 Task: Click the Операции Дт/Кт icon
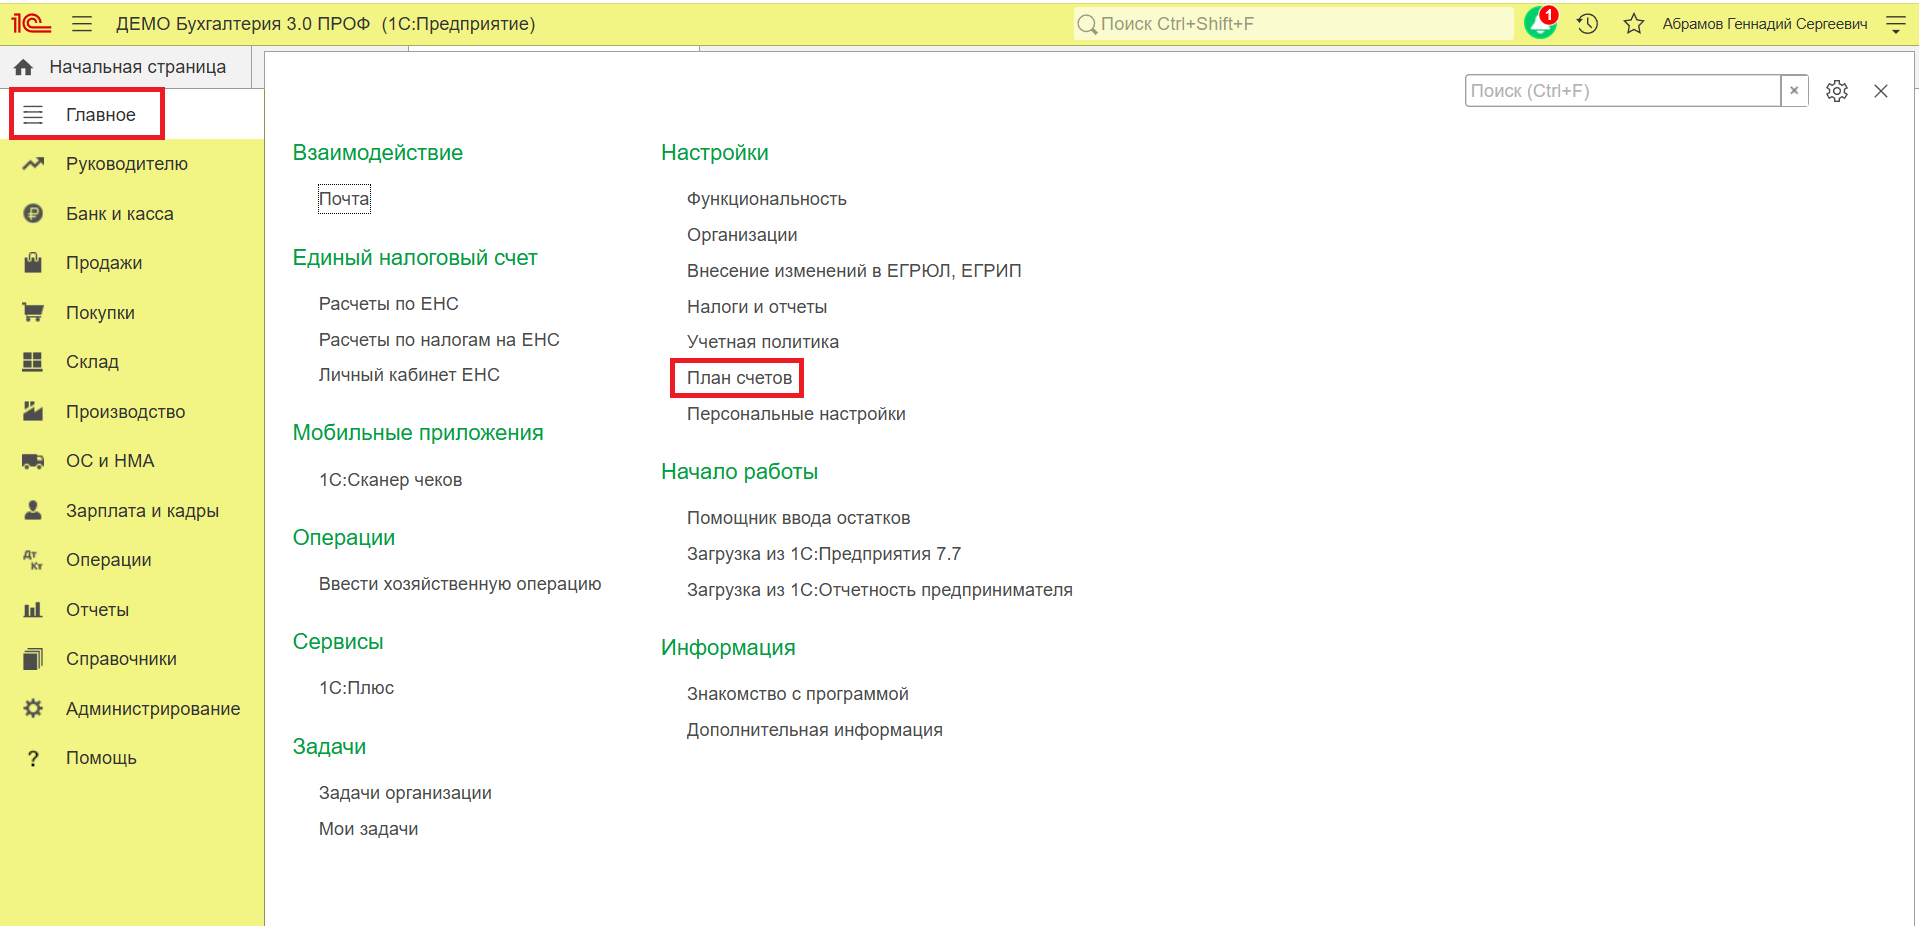click(x=33, y=559)
